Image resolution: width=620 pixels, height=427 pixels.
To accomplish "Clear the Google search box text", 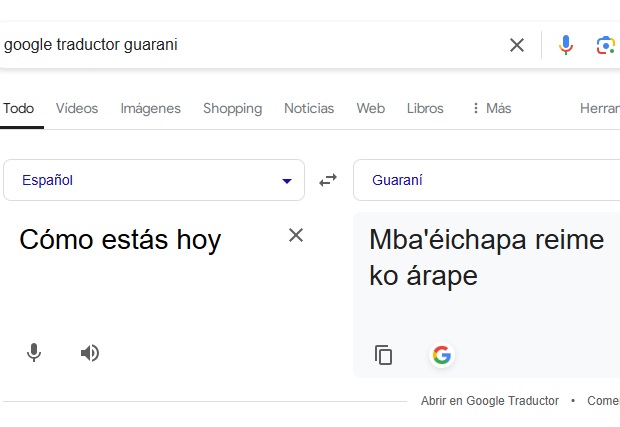I will point(517,45).
